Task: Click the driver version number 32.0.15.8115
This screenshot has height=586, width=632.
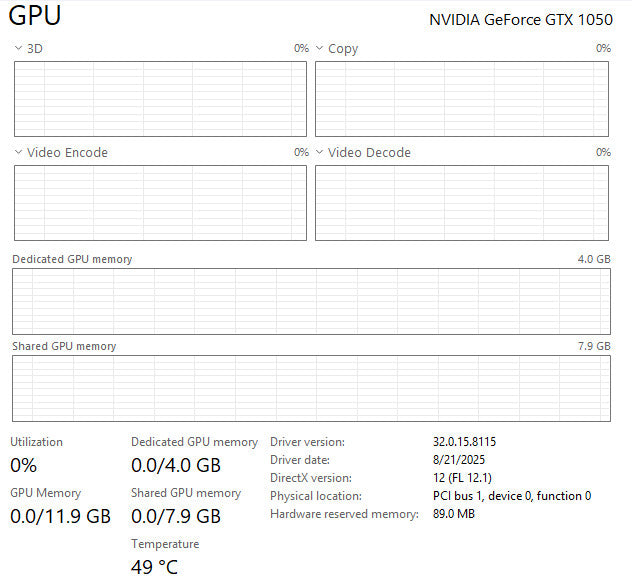Action: pos(464,442)
